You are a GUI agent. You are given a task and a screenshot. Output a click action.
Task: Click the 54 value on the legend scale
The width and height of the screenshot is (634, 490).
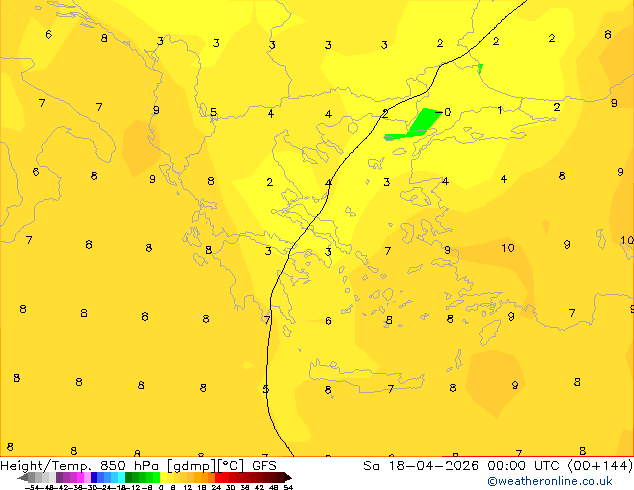pos(288,487)
